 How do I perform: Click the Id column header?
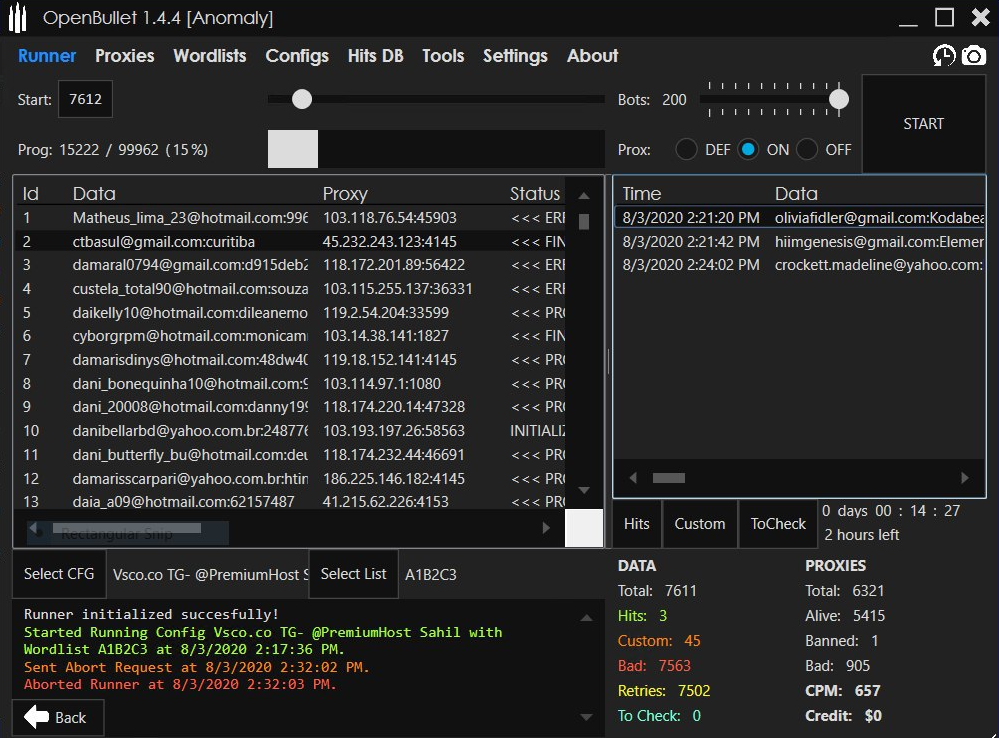point(31,194)
